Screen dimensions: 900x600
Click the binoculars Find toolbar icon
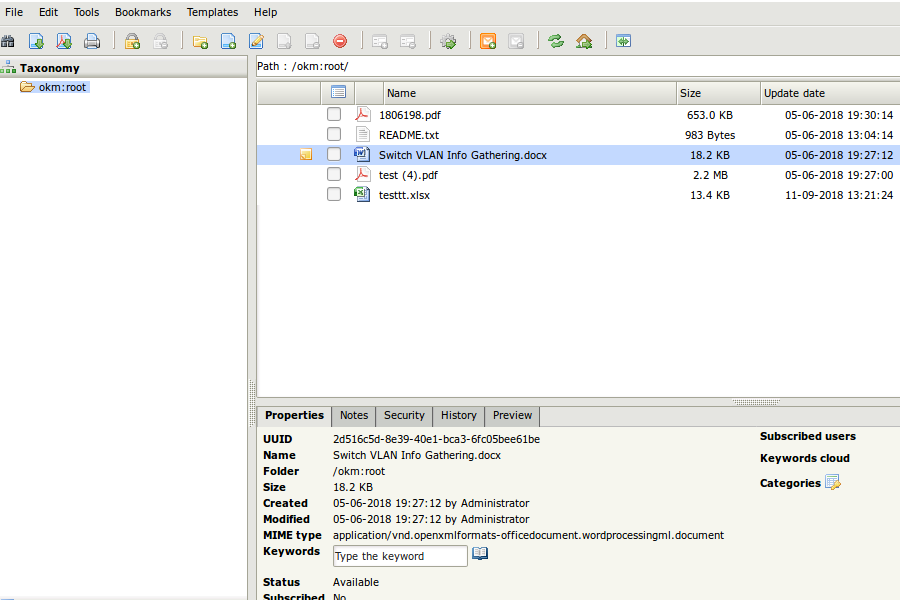click(x=8, y=41)
